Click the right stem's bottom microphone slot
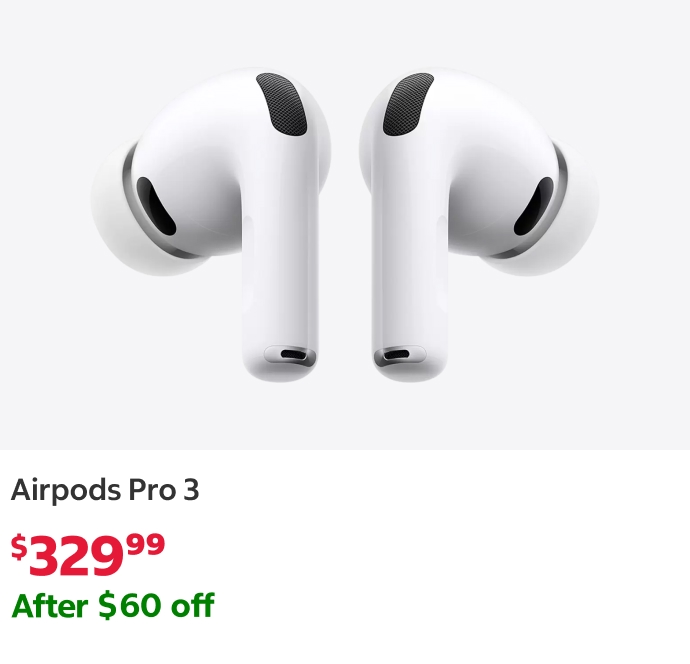Screen dimensions: 690x664 tap(398, 354)
